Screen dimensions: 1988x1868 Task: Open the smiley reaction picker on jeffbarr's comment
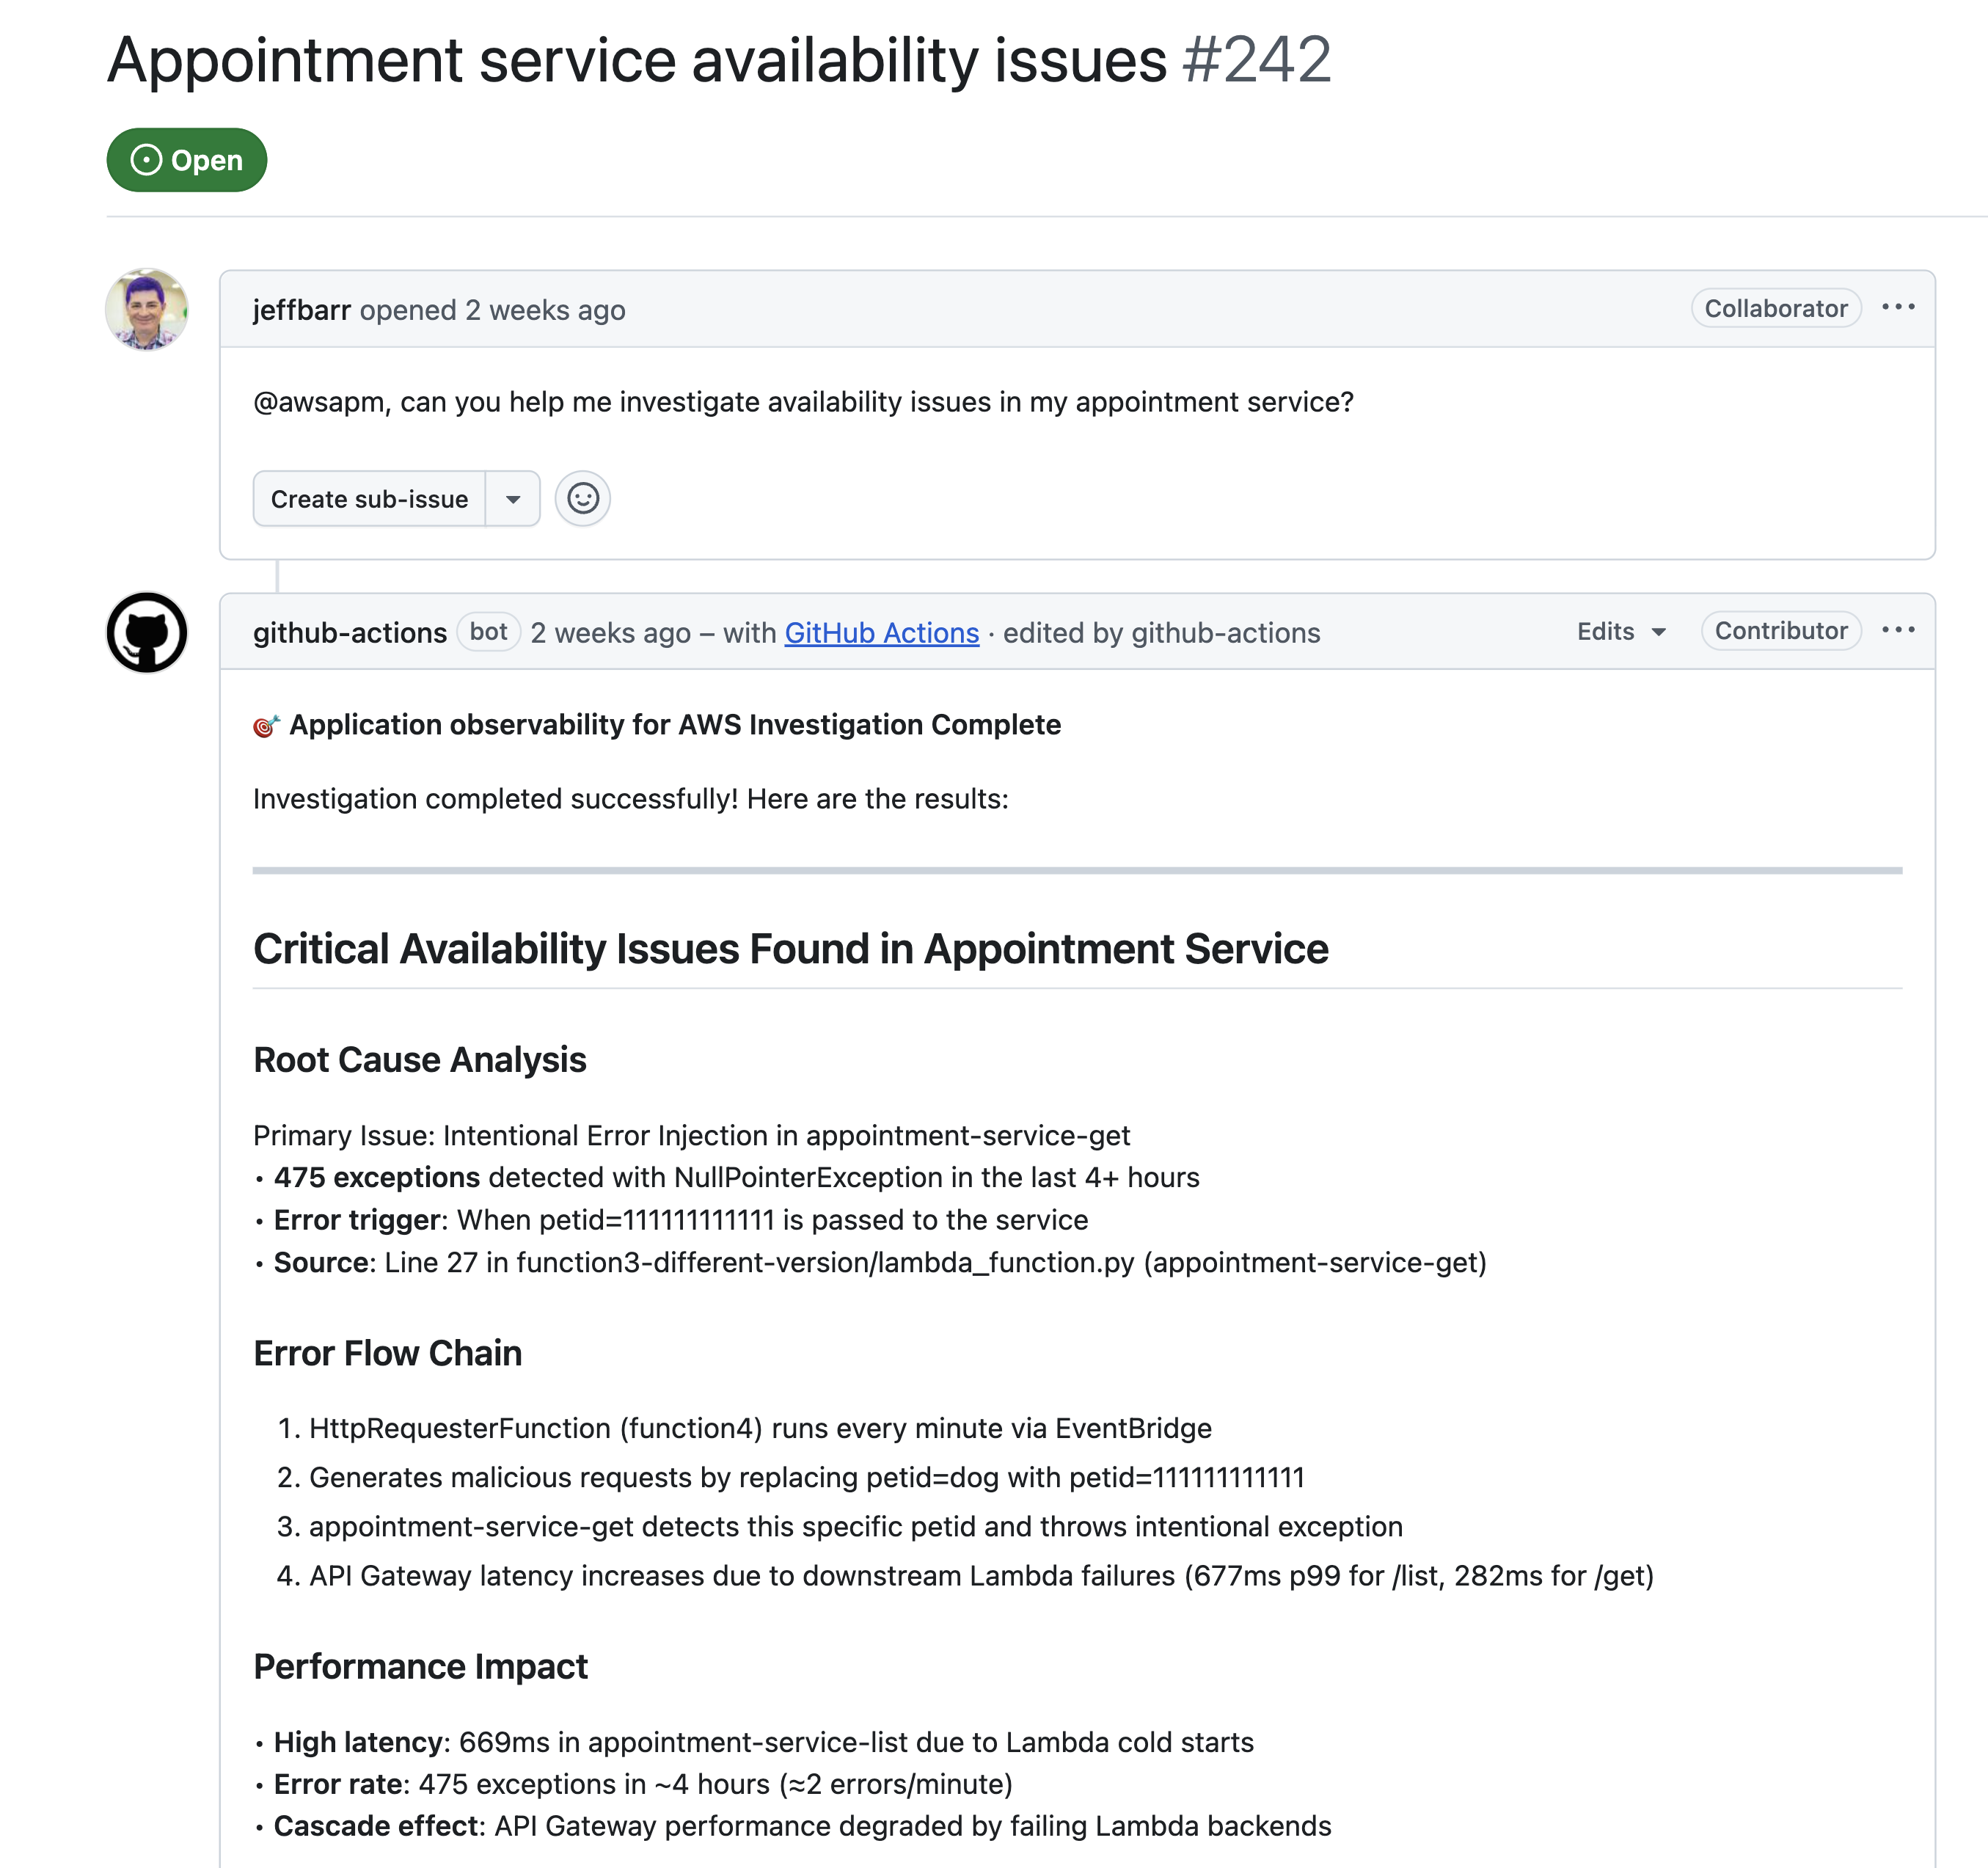coord(583,498)
